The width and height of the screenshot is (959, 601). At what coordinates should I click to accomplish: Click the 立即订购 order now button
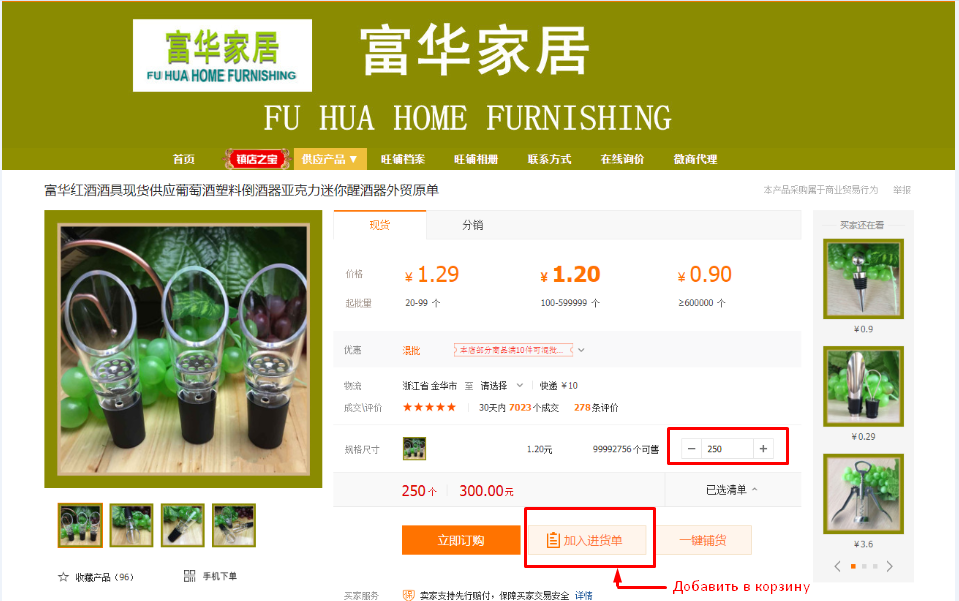pyautogui.click(x=461, y=540)
